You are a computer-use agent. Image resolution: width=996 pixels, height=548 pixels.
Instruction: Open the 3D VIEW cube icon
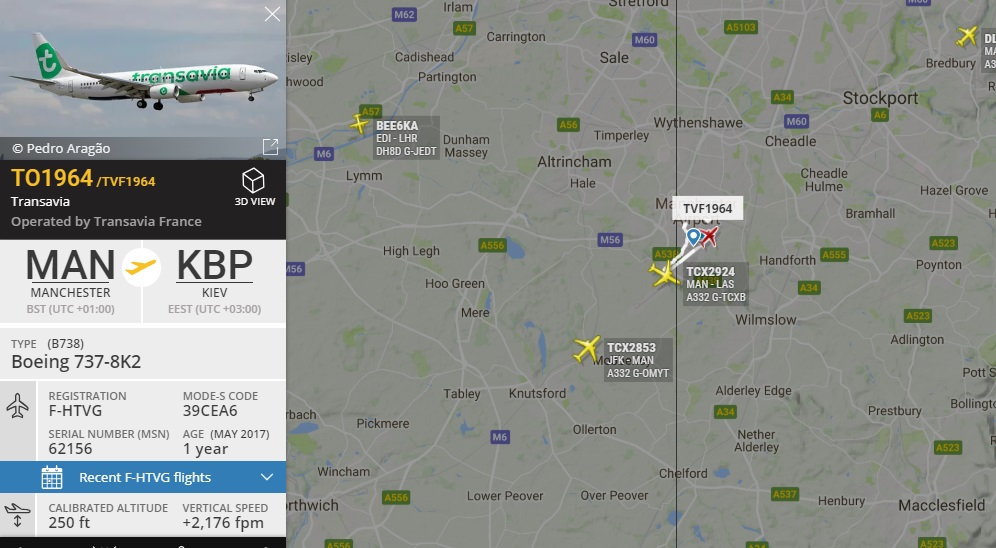(x=253, y=180)
